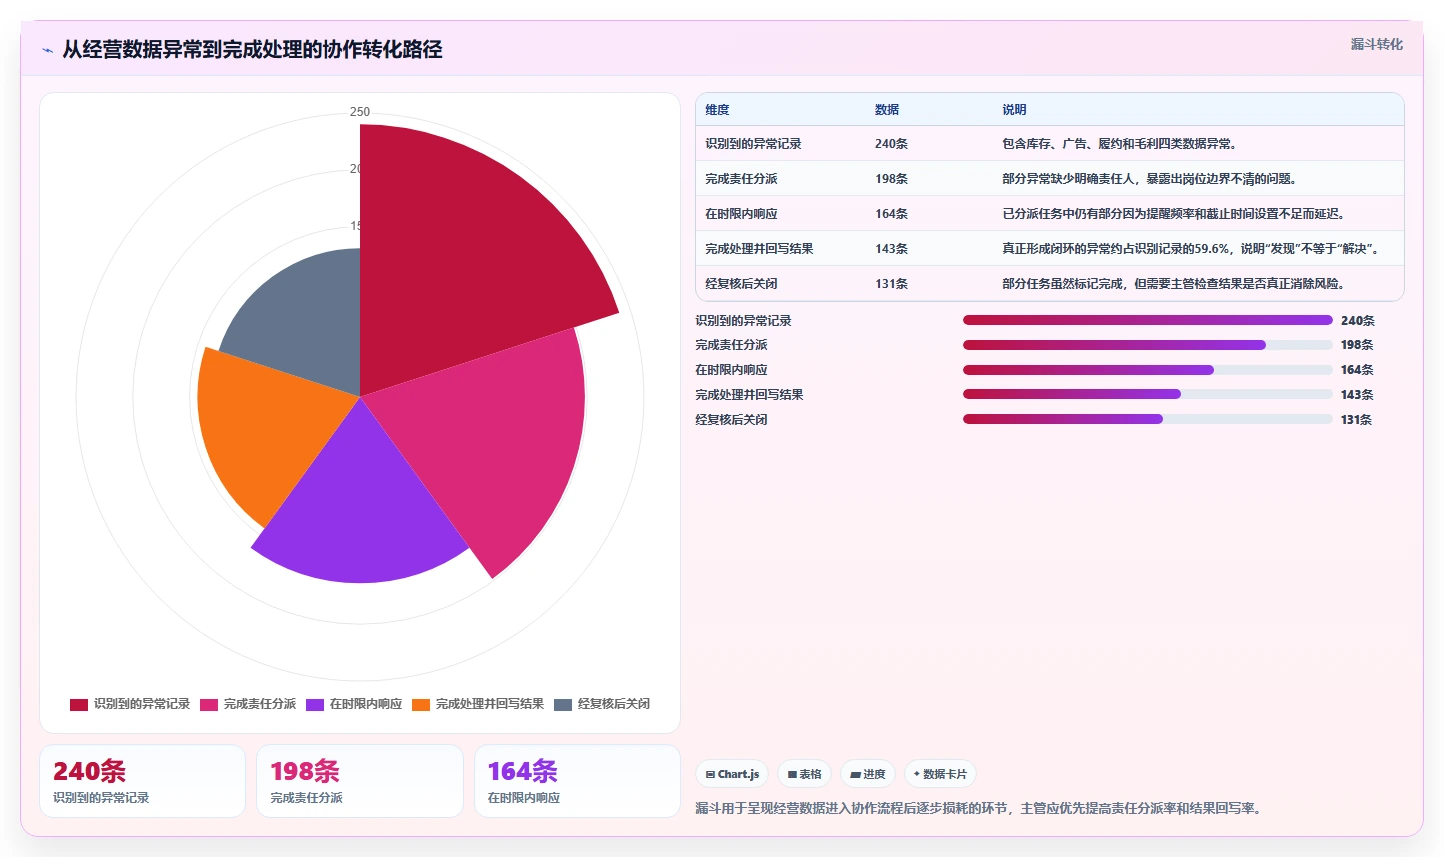Click table cell 完成责任分派
Image resolution: width=1444 pixels, height=857 pixels.
click(741, 179)
